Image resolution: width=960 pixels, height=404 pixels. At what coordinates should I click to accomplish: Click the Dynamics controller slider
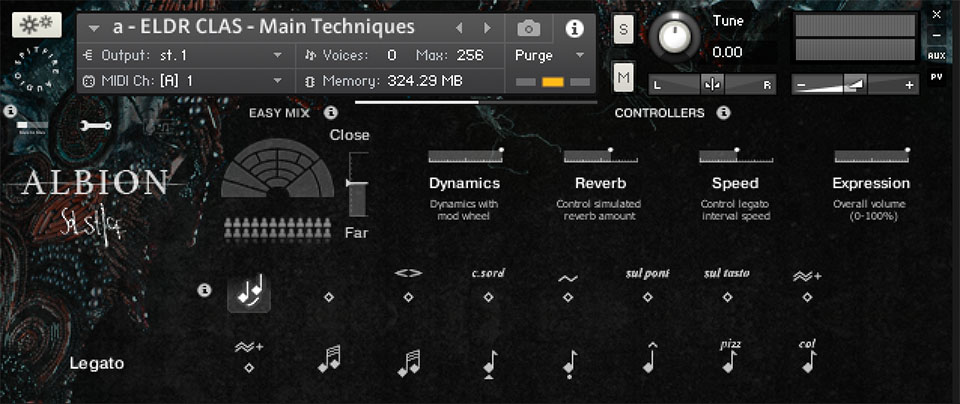pyautogui.click(x=465, y=156)
